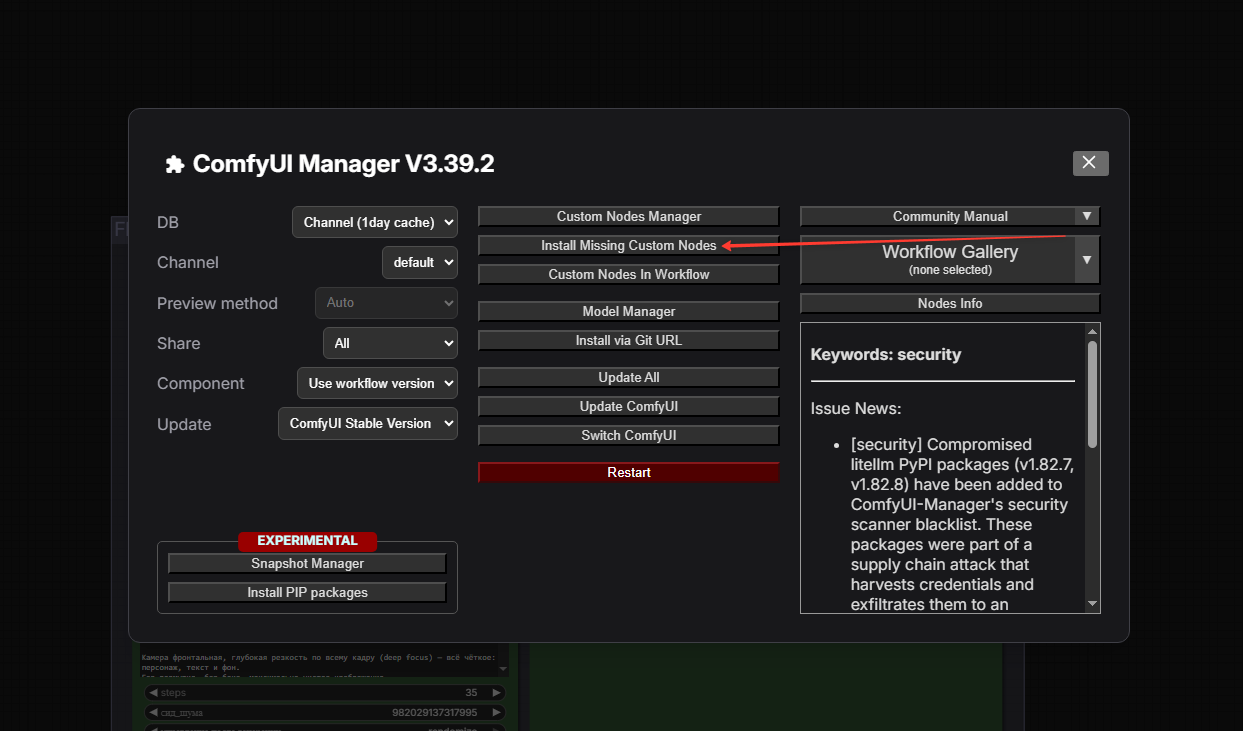Expand the Community Manual dropdown arrow
This screenshot has height=731, width=1243.
pos(1086,216)
